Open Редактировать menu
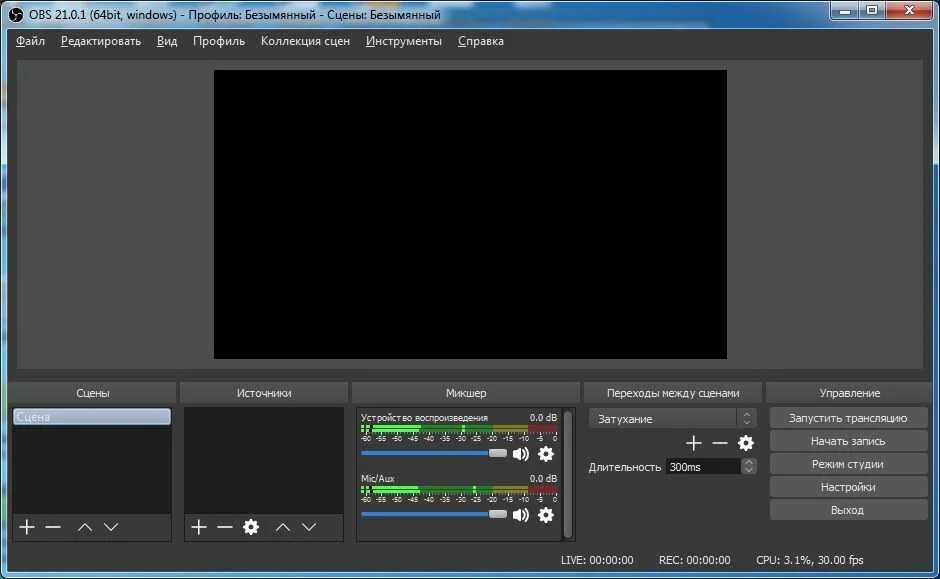This screenshot has height=579, width=940. (101, 41)
